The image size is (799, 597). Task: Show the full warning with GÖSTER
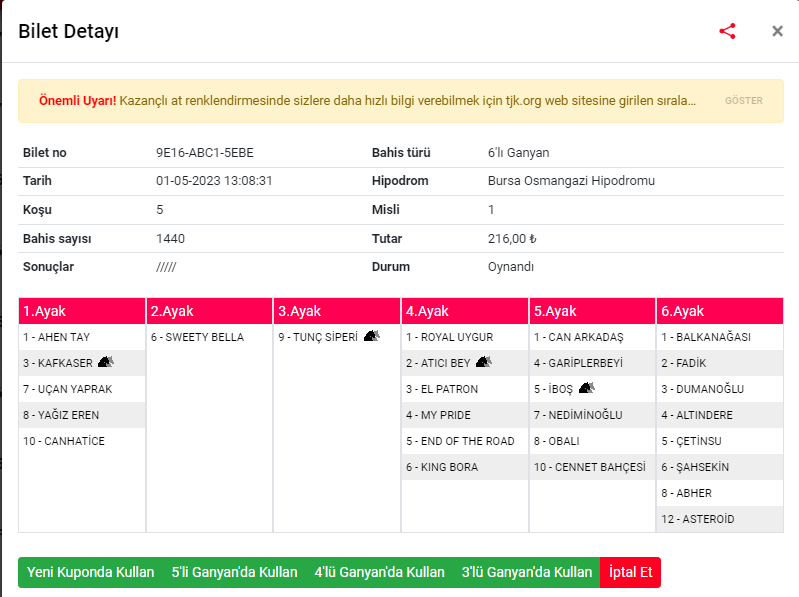click(x=743, y=101)
